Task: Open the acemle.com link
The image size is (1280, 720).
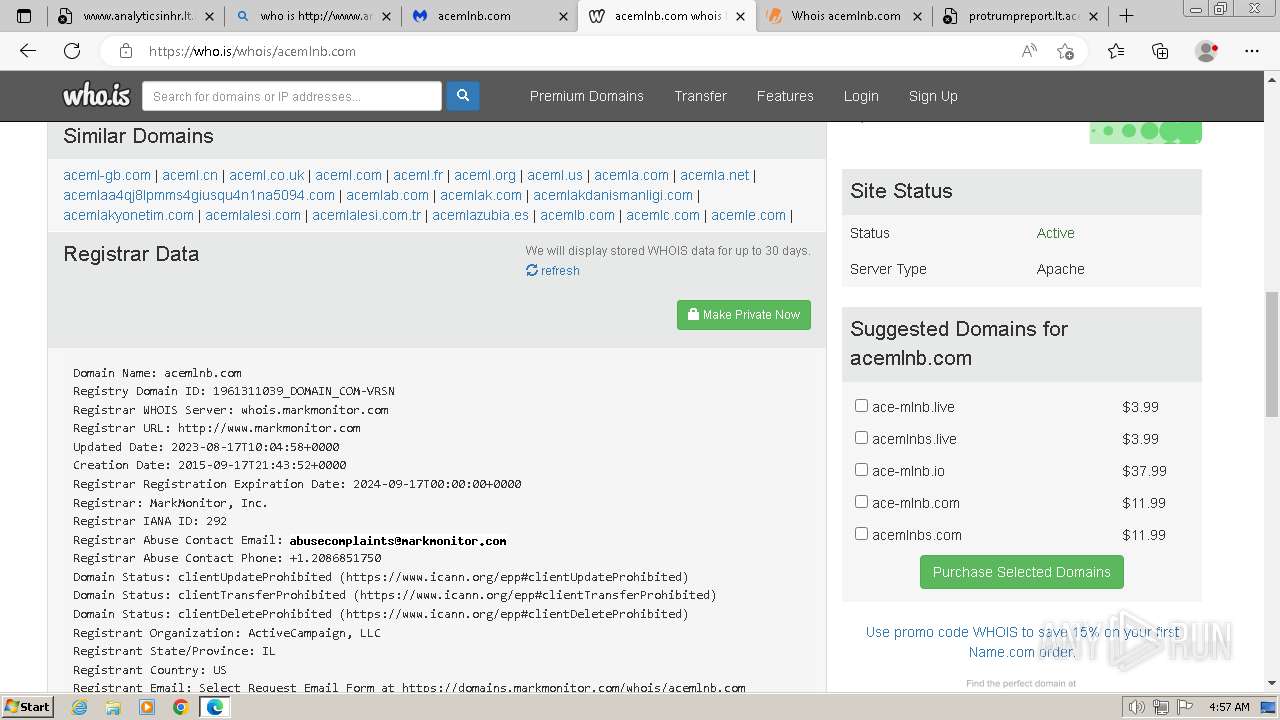Action: (x=748, y=215)
